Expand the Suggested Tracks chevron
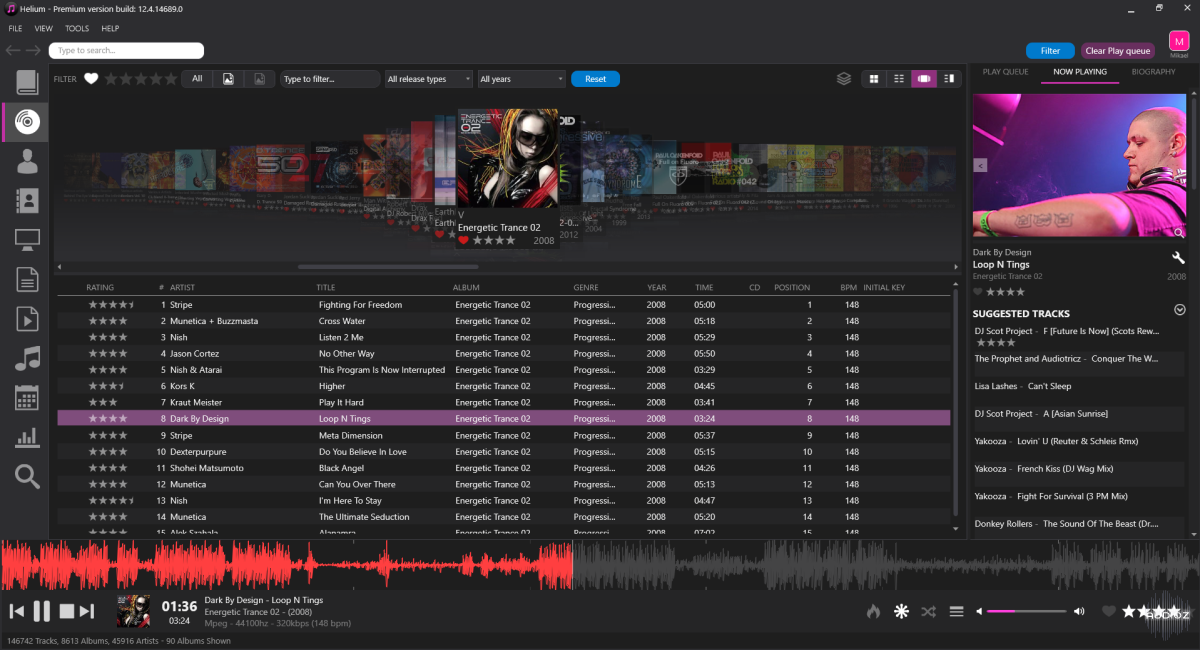This screenshot has width=1200, height=650. click(x=1180, y=310)
